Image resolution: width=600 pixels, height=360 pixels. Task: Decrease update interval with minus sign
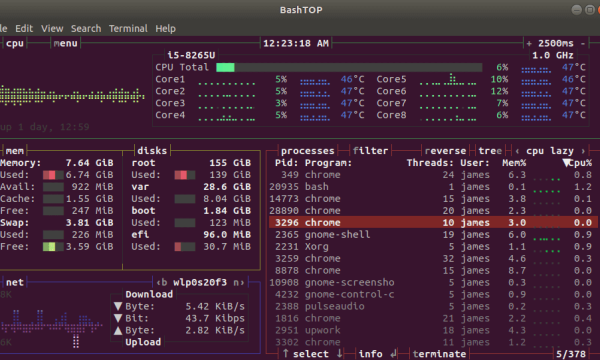[583, 43]
